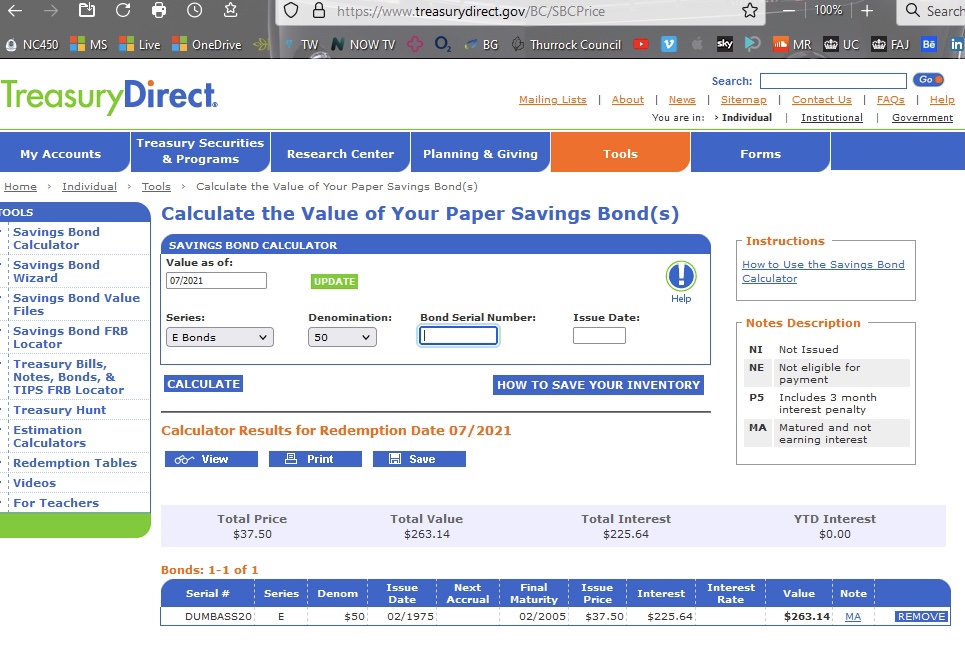Screen dimensions: 965x648
Task: Open the MS bookmark
Action: pyautogui.click(x=89, y=45)
